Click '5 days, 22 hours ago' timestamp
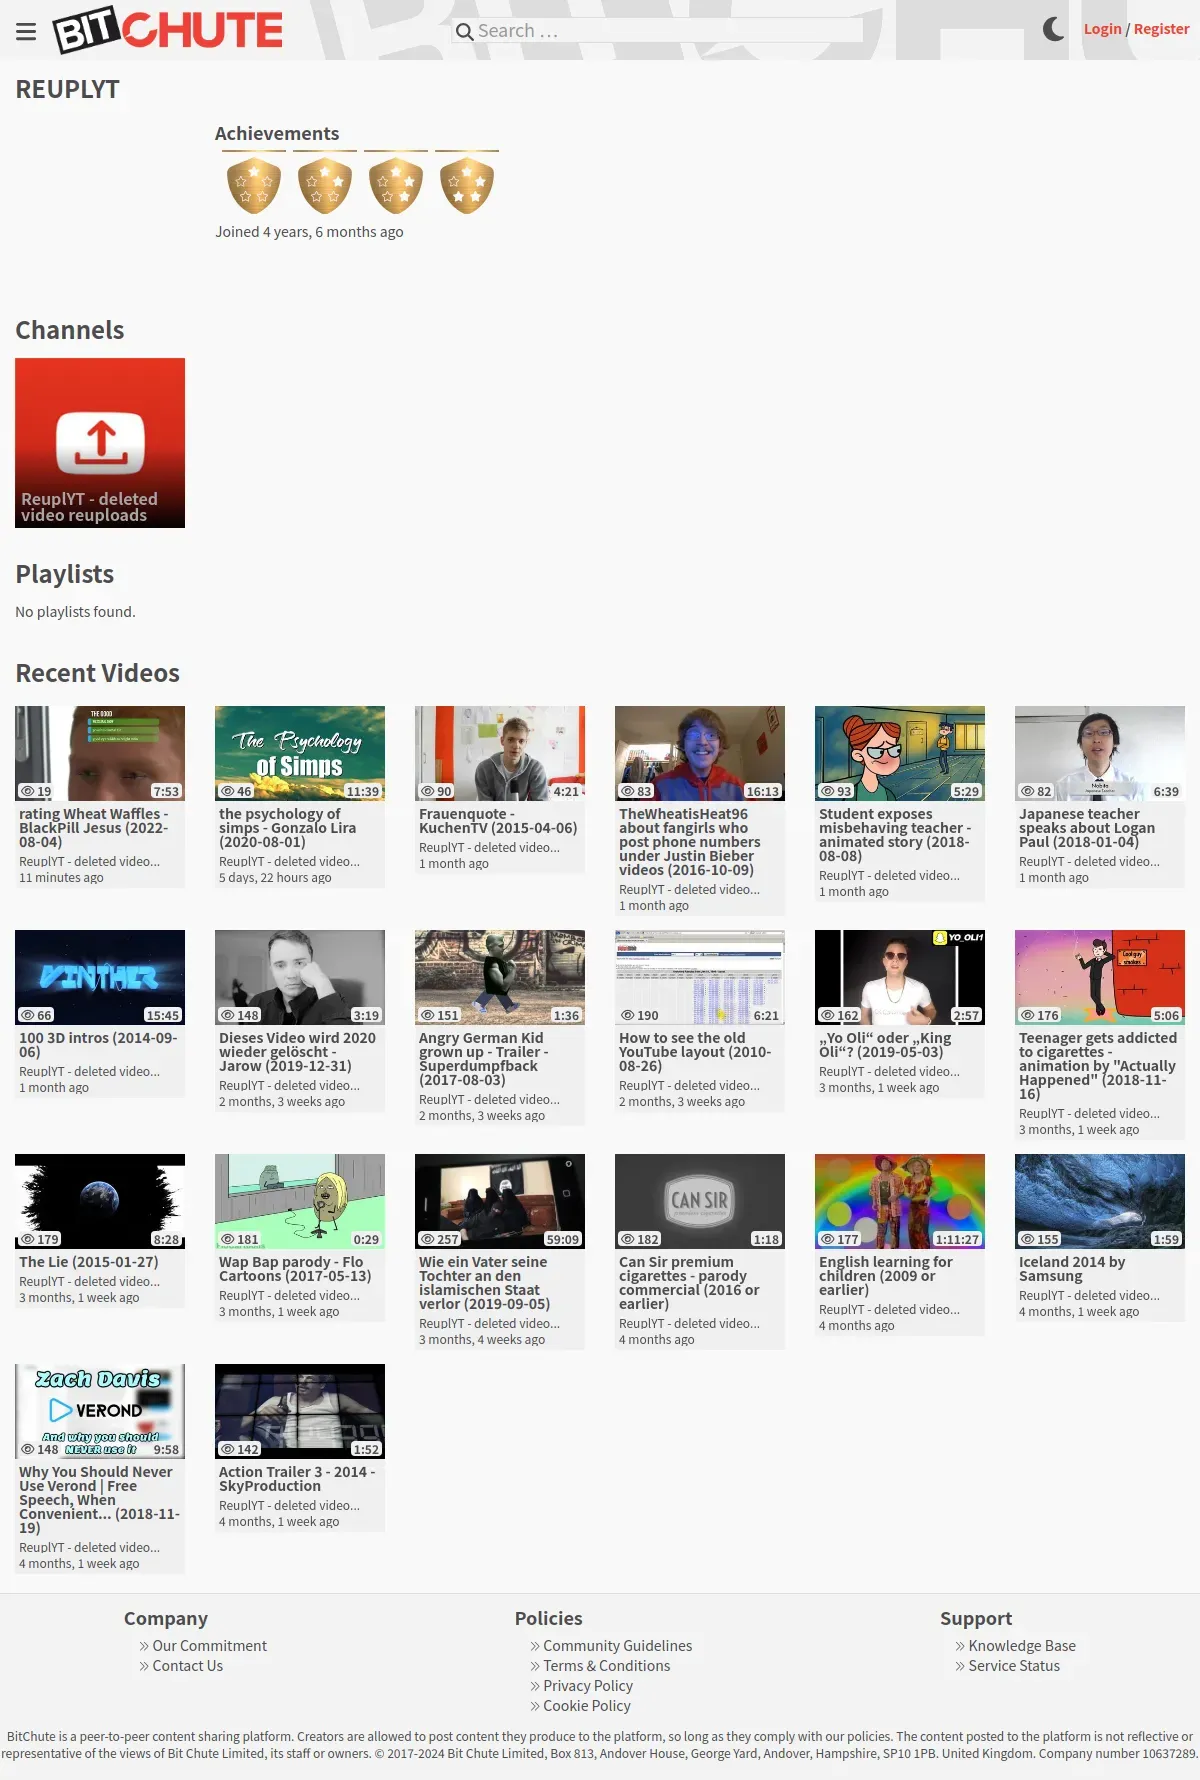The image size is (1200, 1780). click(275, 877)
